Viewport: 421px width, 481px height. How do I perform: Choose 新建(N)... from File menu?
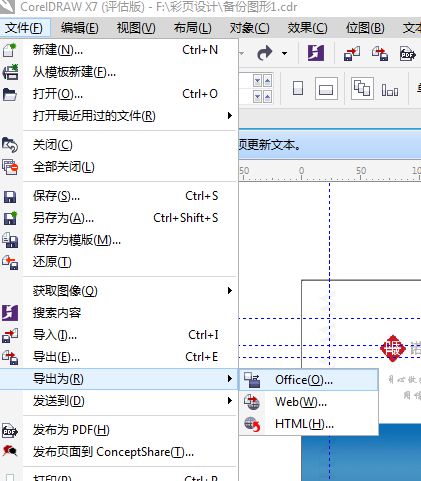pyautogui.click(x=119, y=50)
